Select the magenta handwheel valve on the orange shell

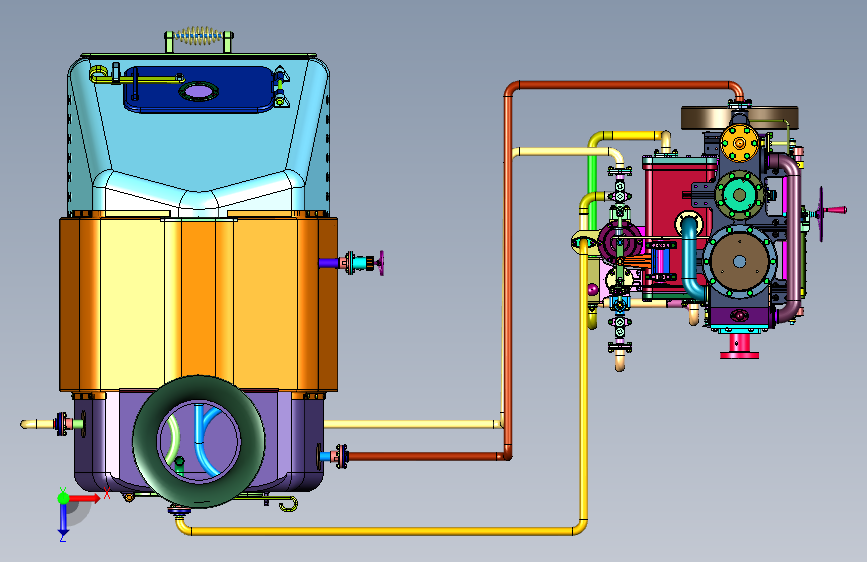point(382,263)
